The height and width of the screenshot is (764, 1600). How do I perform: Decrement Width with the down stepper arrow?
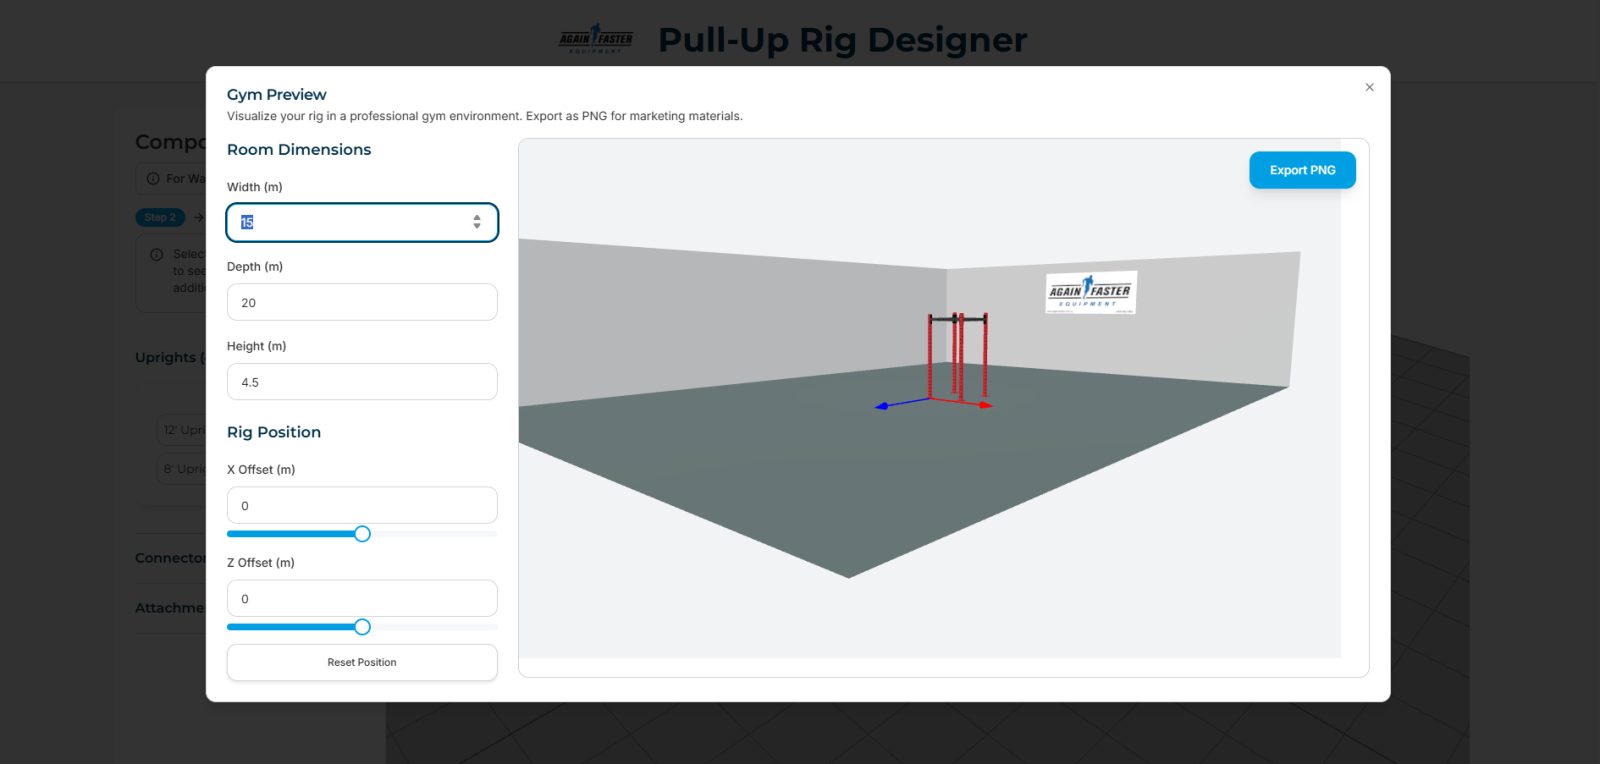[477, 227]
